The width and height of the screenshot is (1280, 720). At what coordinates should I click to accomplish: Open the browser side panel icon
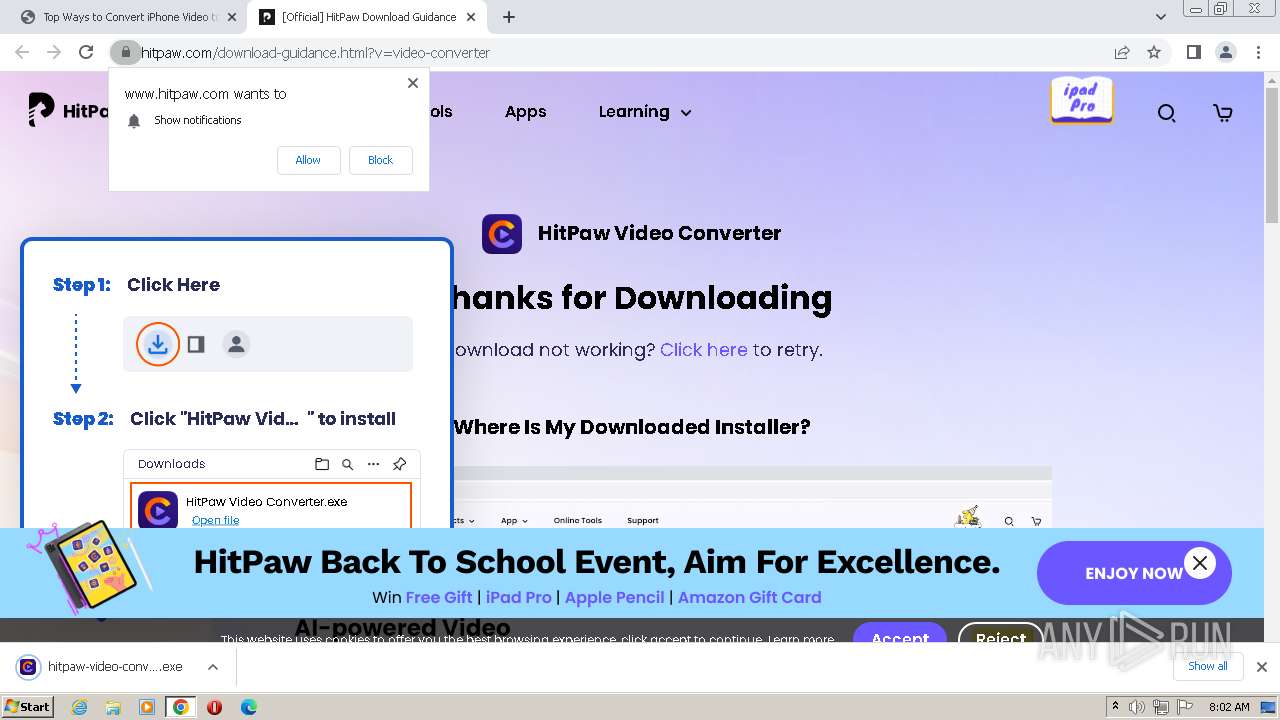coord(1193,52)
